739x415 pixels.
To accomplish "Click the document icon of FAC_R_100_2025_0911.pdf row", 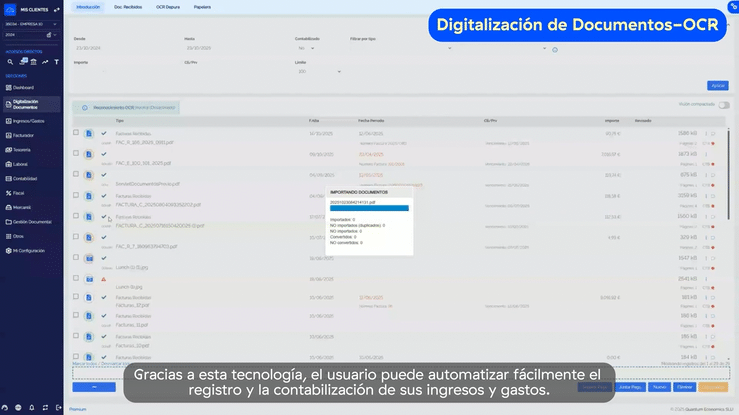I will (x=89, y=134).
